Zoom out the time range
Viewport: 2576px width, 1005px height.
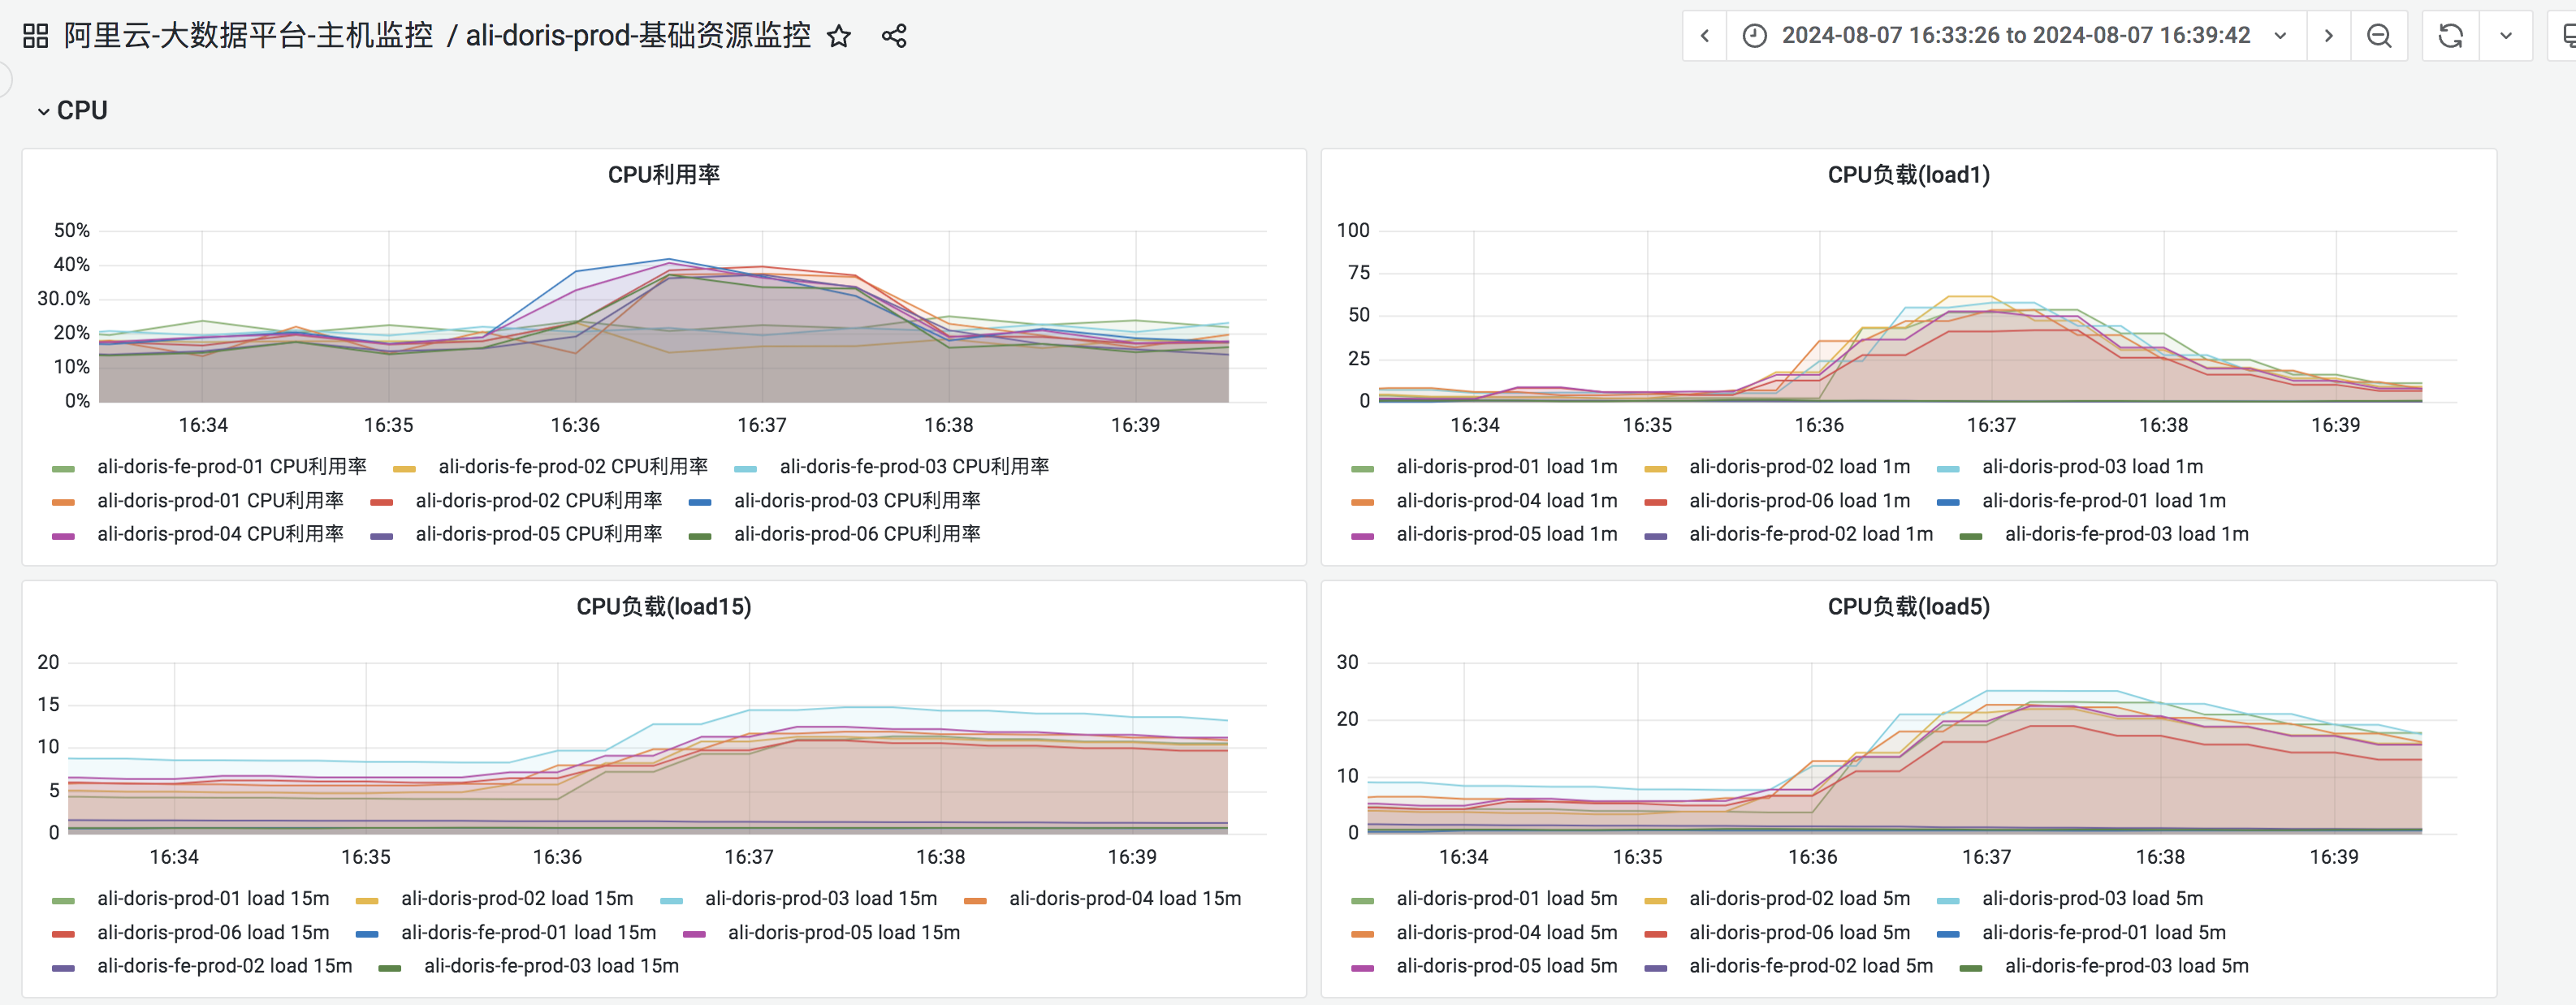pyautogui.click(x=2379, y=36)
